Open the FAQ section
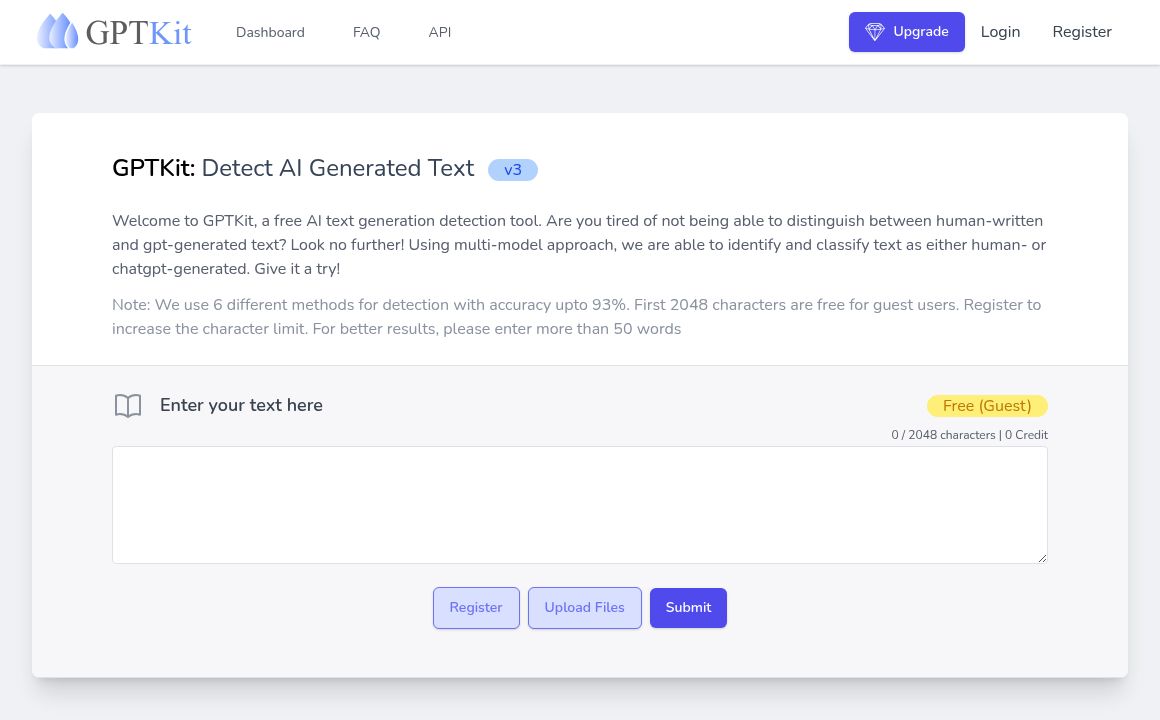 coord(366,32)
